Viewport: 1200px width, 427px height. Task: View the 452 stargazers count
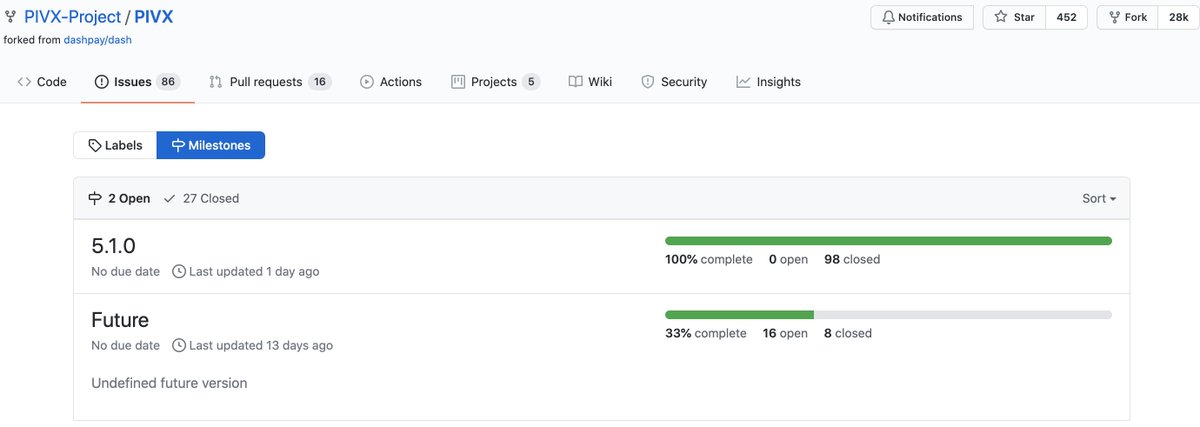click(x=1067, y=17)
